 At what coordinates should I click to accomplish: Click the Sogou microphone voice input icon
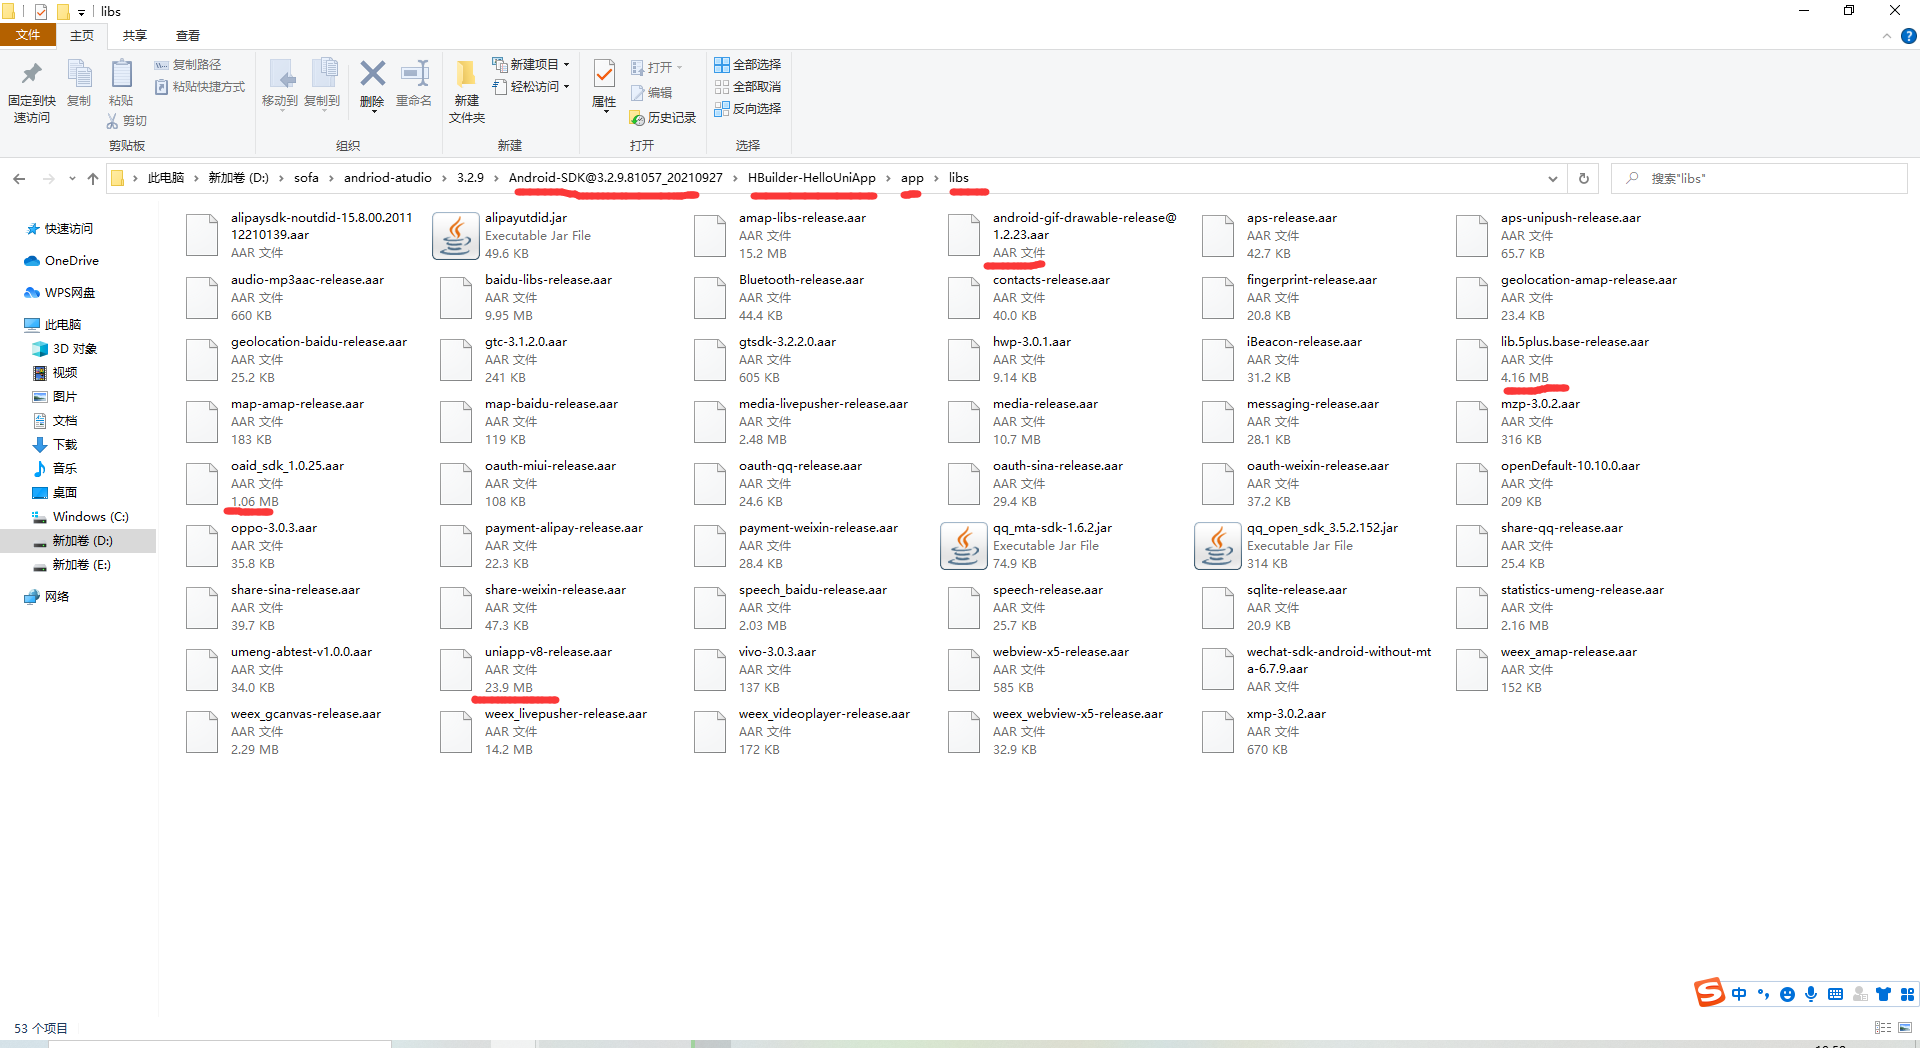click(x=1811, y=994)
